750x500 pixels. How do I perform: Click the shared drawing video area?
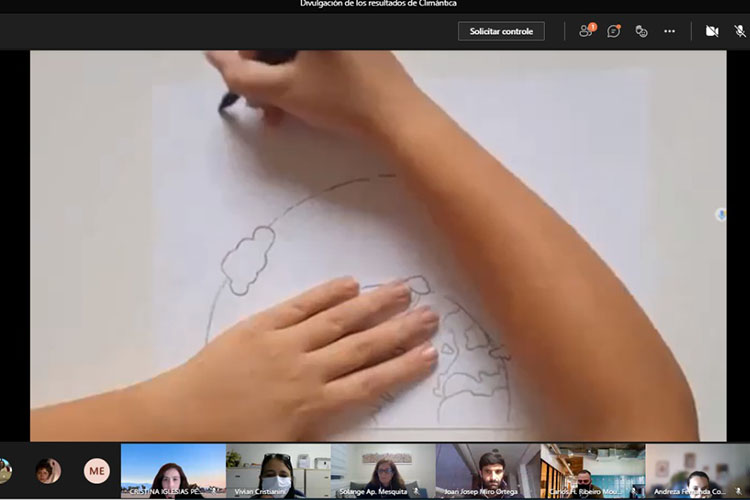pyautogui.click(x=378, y=245)
